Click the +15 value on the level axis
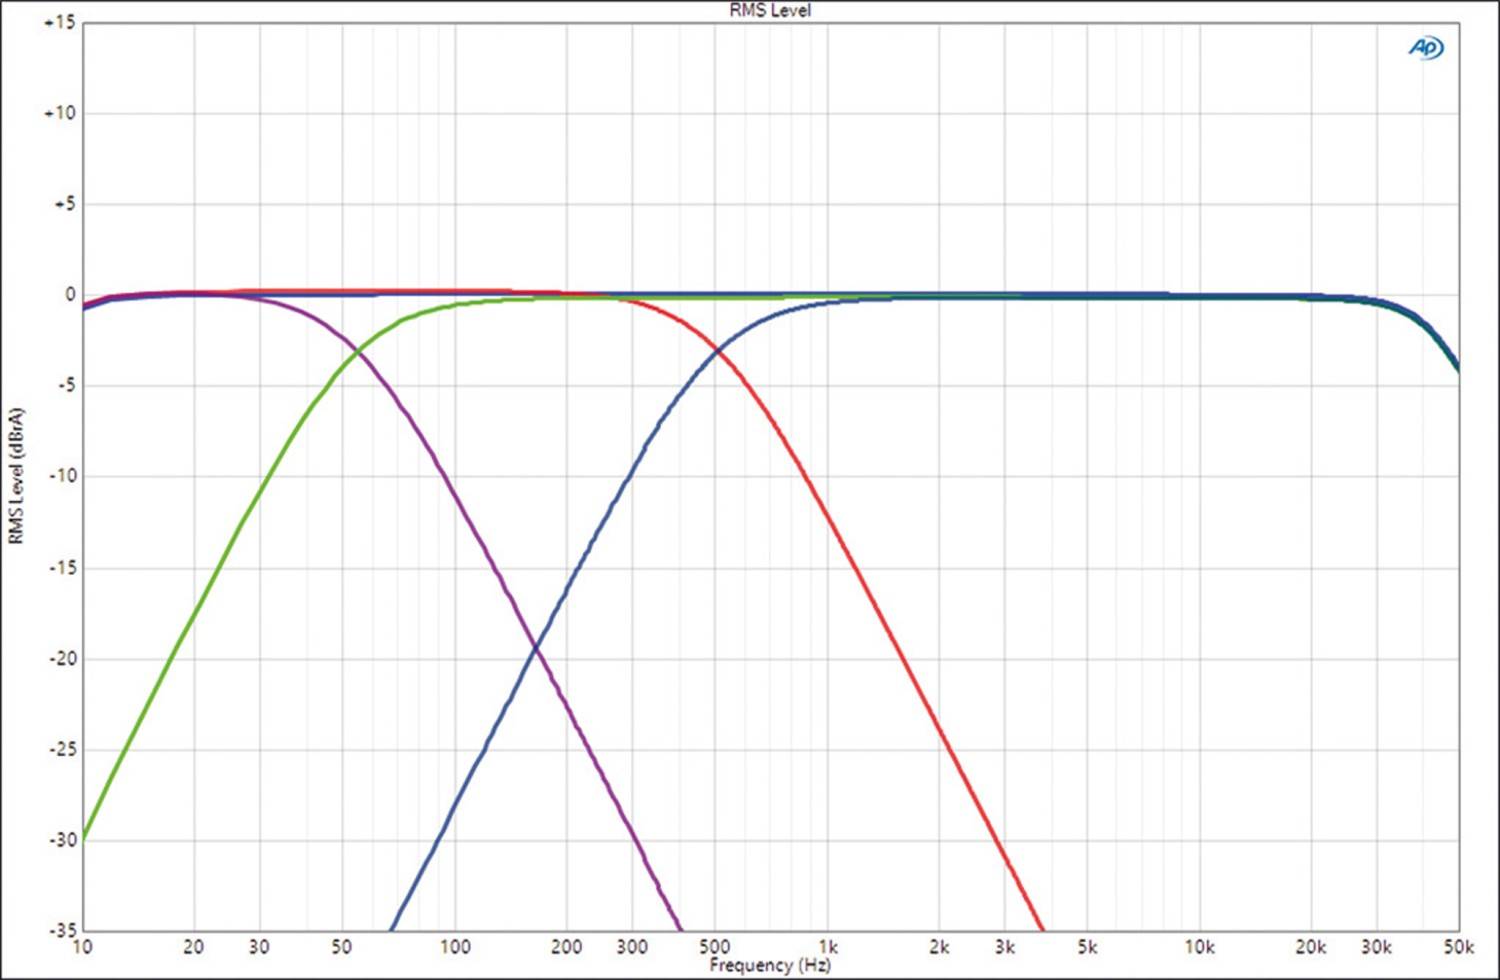This screenshot has height=980, width=1500. coord(60,22)
